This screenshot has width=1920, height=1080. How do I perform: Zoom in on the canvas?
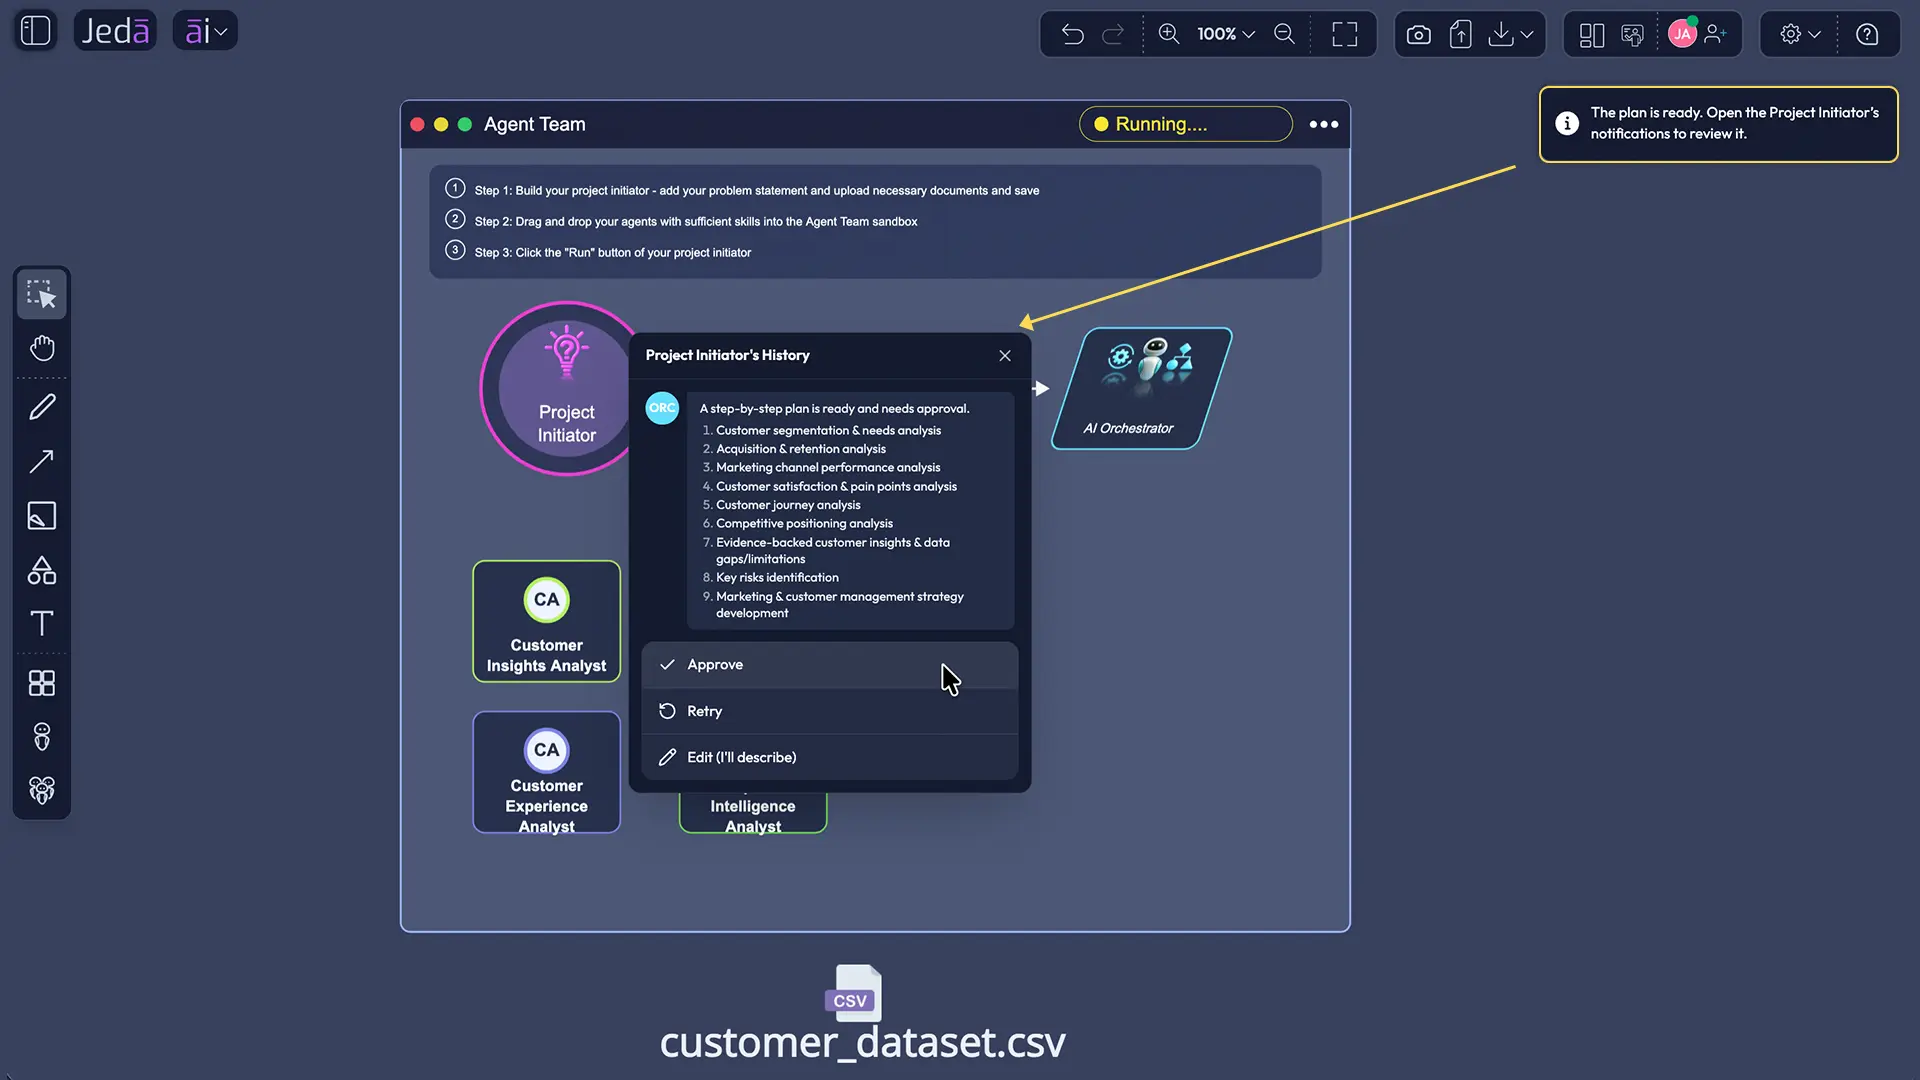(x=1168, y=34)
